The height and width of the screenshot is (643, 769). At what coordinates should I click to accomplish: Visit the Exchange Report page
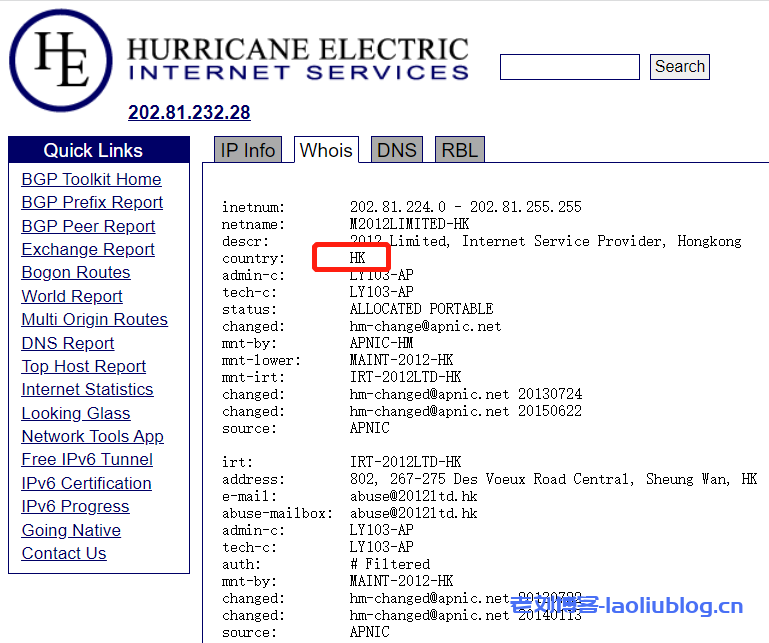[x=88, y=249]
